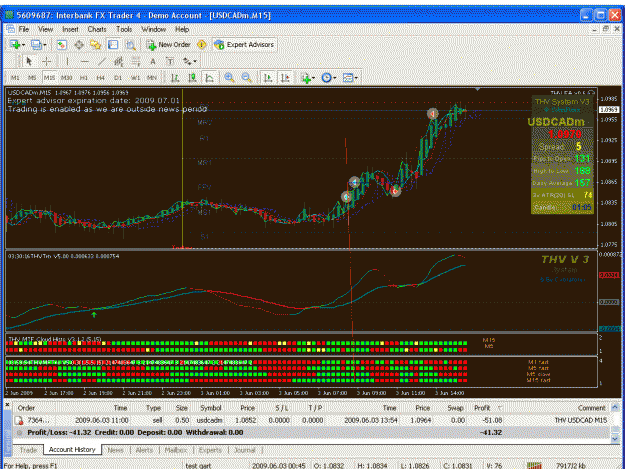Select the equidistant channel tool
The image size is (625, 469).
tap(118, 61)
